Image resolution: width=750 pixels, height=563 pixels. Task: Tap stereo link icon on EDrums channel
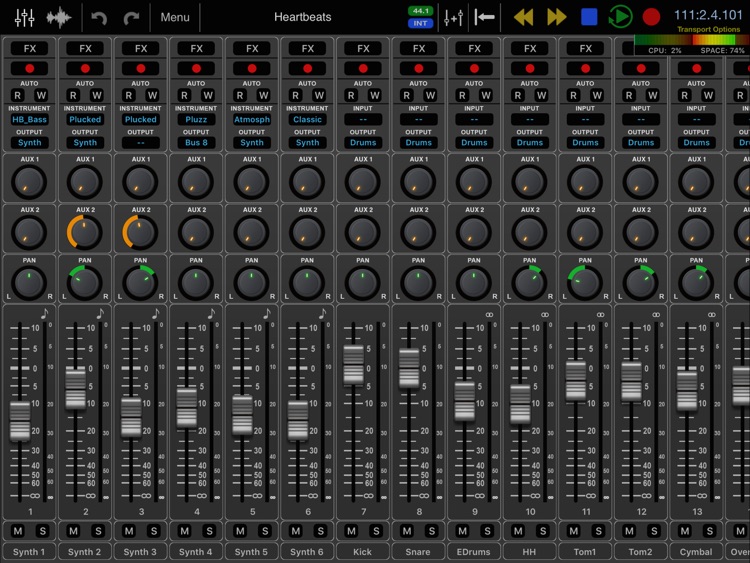coord(489,314)
